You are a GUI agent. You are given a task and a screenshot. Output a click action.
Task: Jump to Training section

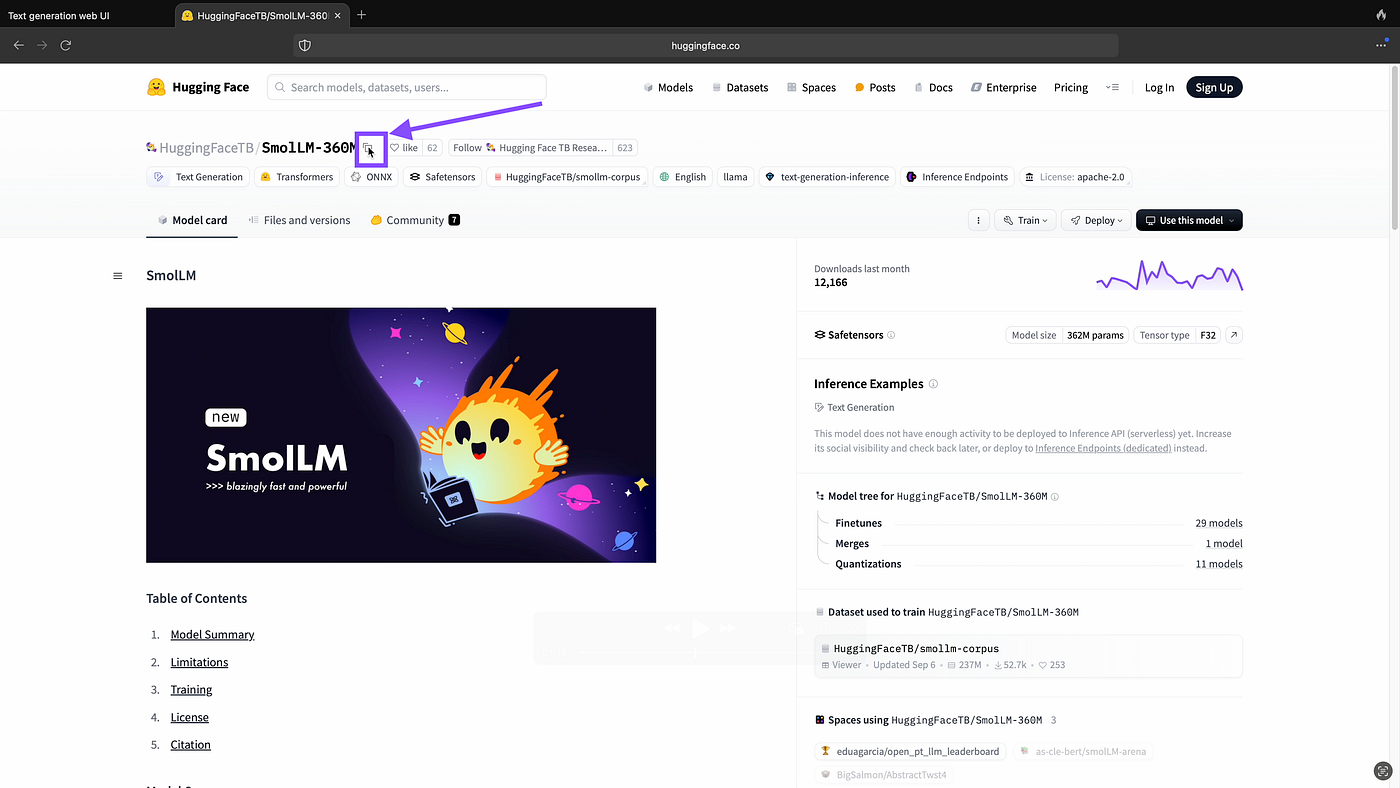coord(191,690)
